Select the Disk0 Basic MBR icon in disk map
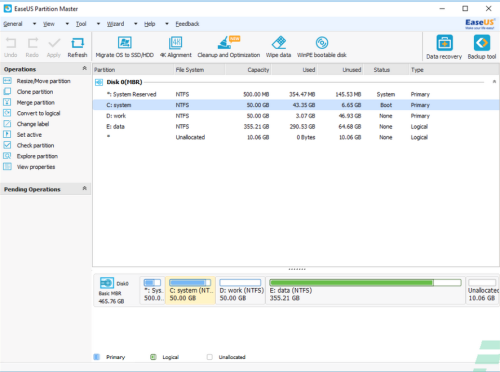 pos(107,283)
